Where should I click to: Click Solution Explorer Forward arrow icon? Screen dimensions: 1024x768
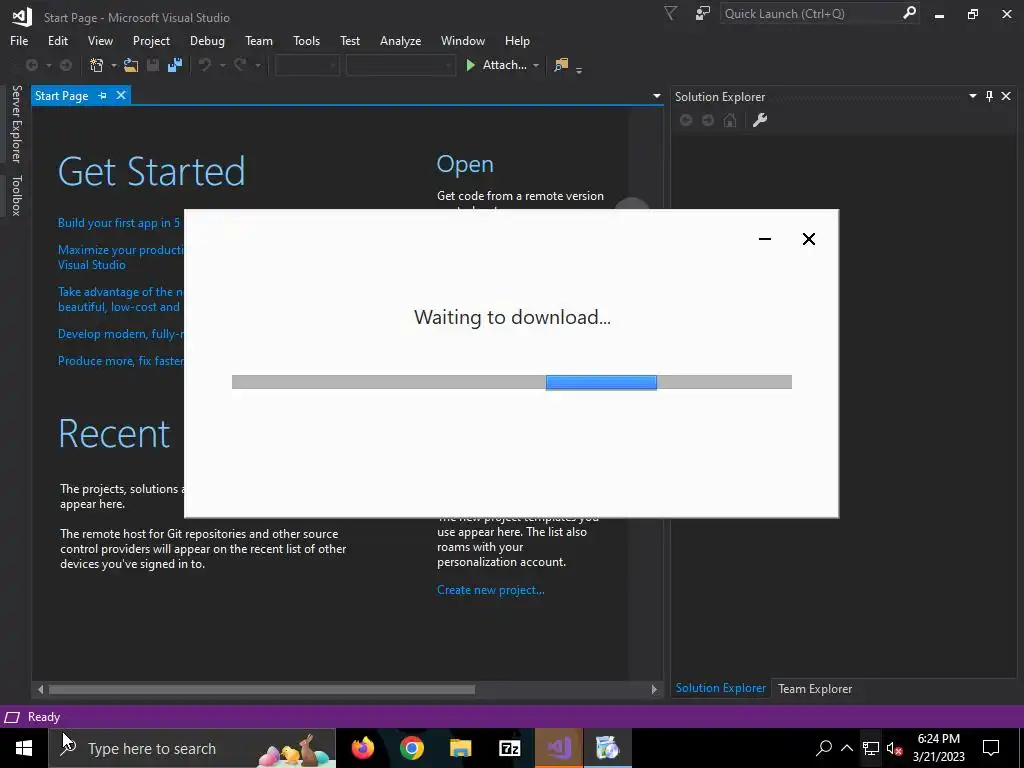708,120
